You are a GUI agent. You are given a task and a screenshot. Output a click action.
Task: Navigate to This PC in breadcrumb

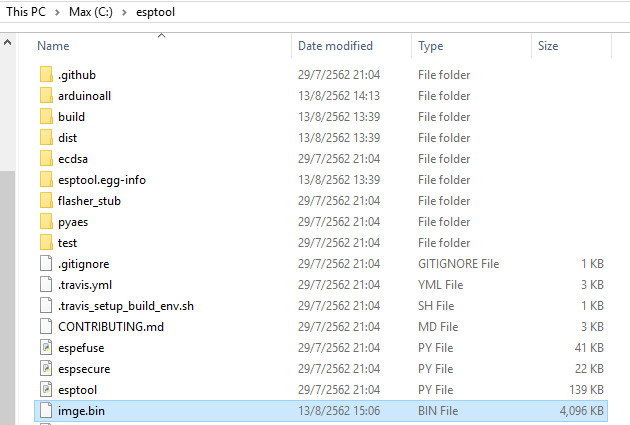(x=26, y=12)
